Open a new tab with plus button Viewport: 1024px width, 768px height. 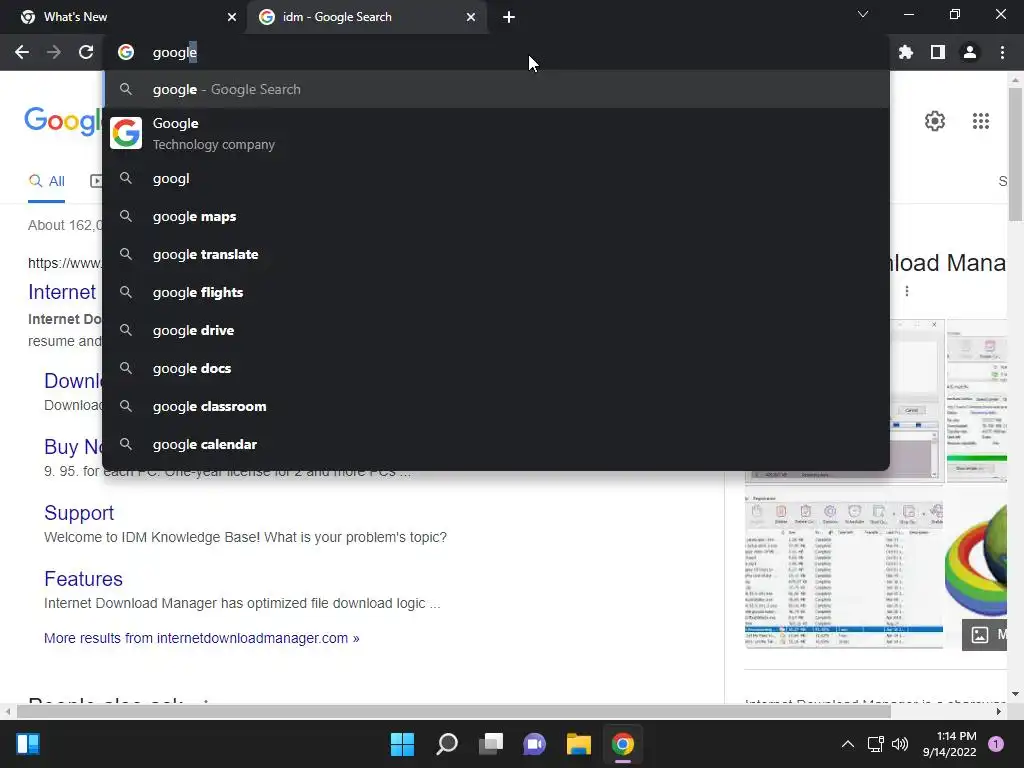(x=509, y=17)
